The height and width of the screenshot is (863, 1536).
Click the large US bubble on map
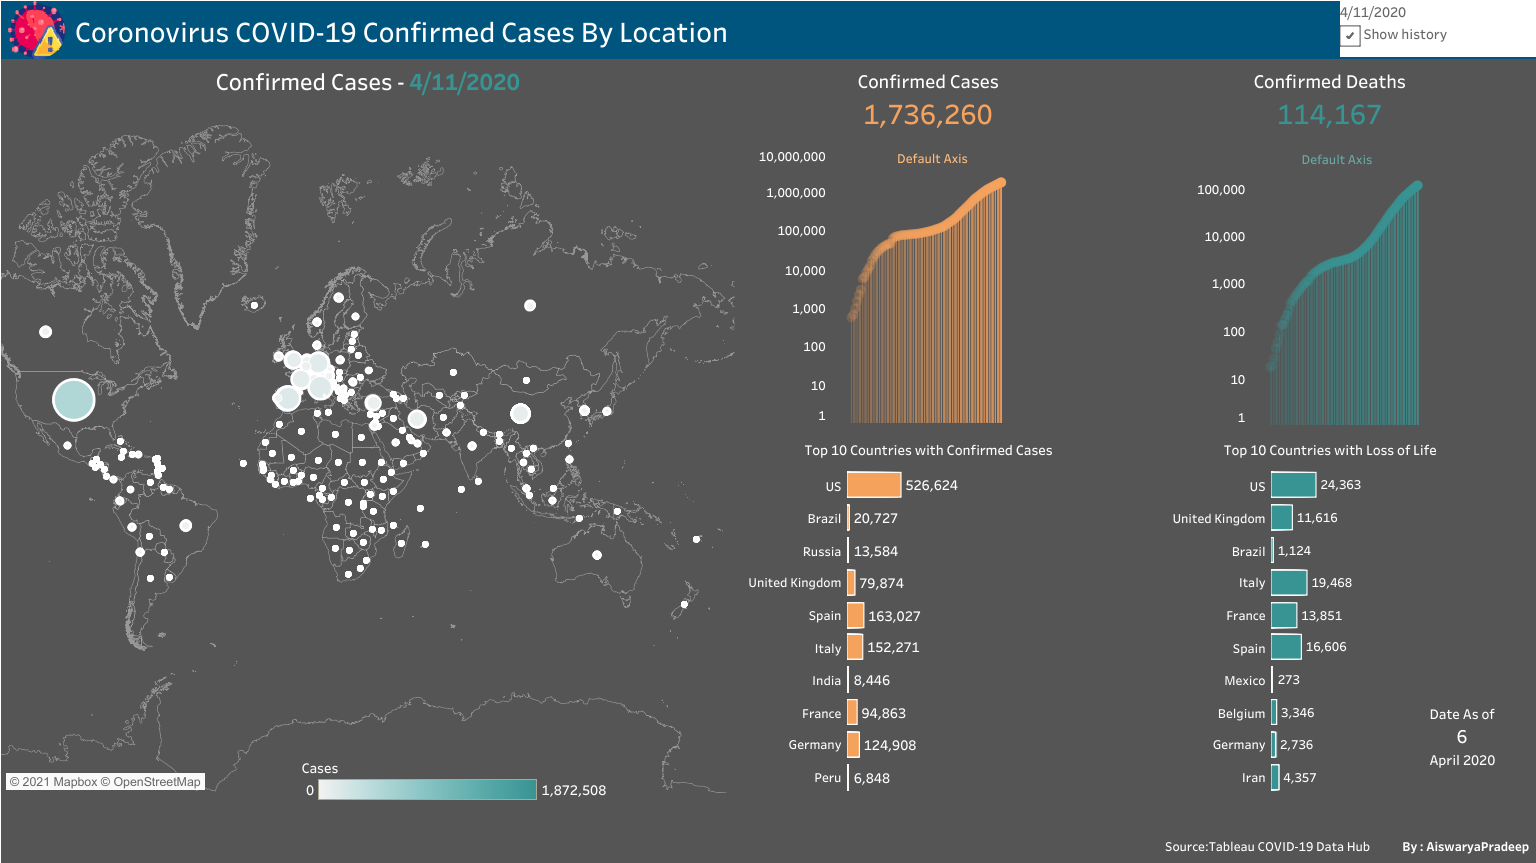(x=73, y=399)
